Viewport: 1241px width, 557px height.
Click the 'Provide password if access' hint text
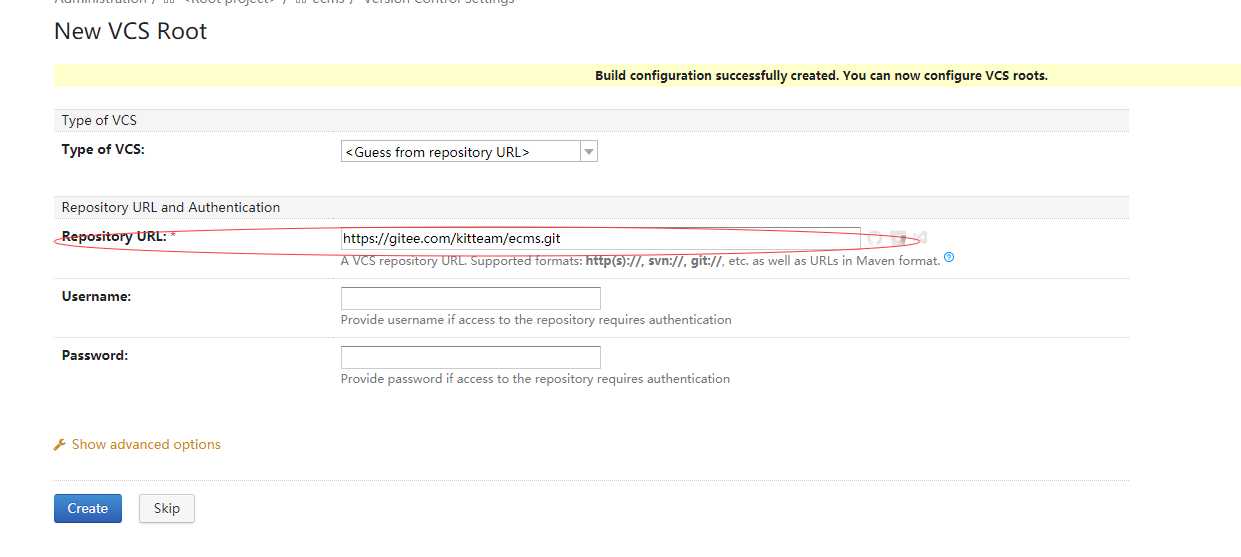(535, 379)
